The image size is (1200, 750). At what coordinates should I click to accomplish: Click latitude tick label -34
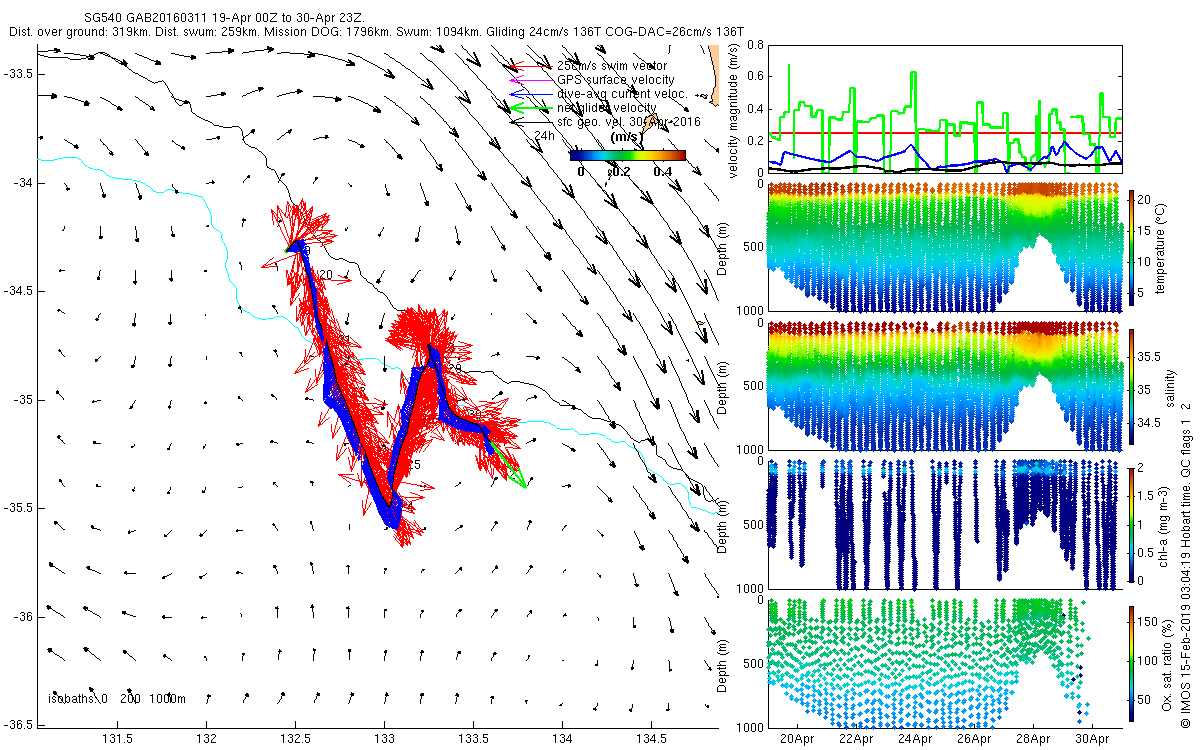tap(23, 183)
